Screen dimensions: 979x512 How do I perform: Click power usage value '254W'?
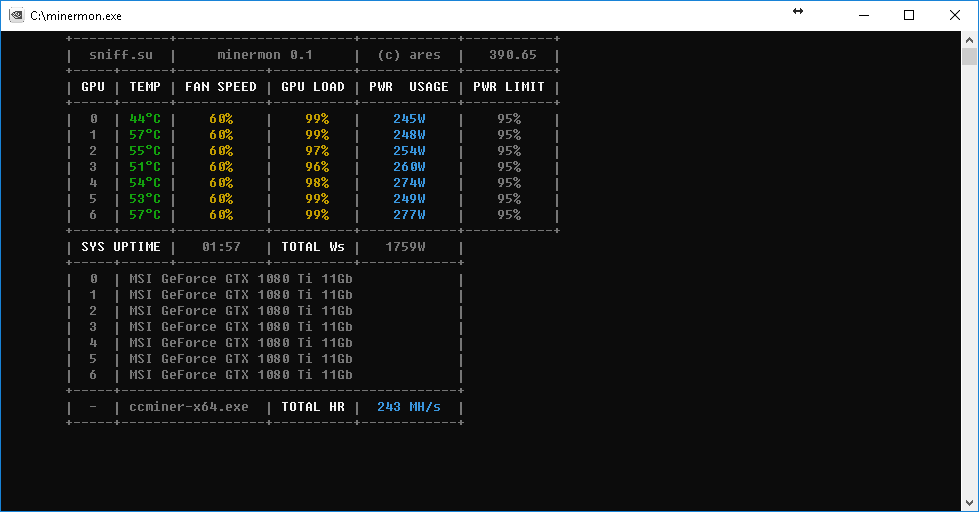tap(409, 150)
